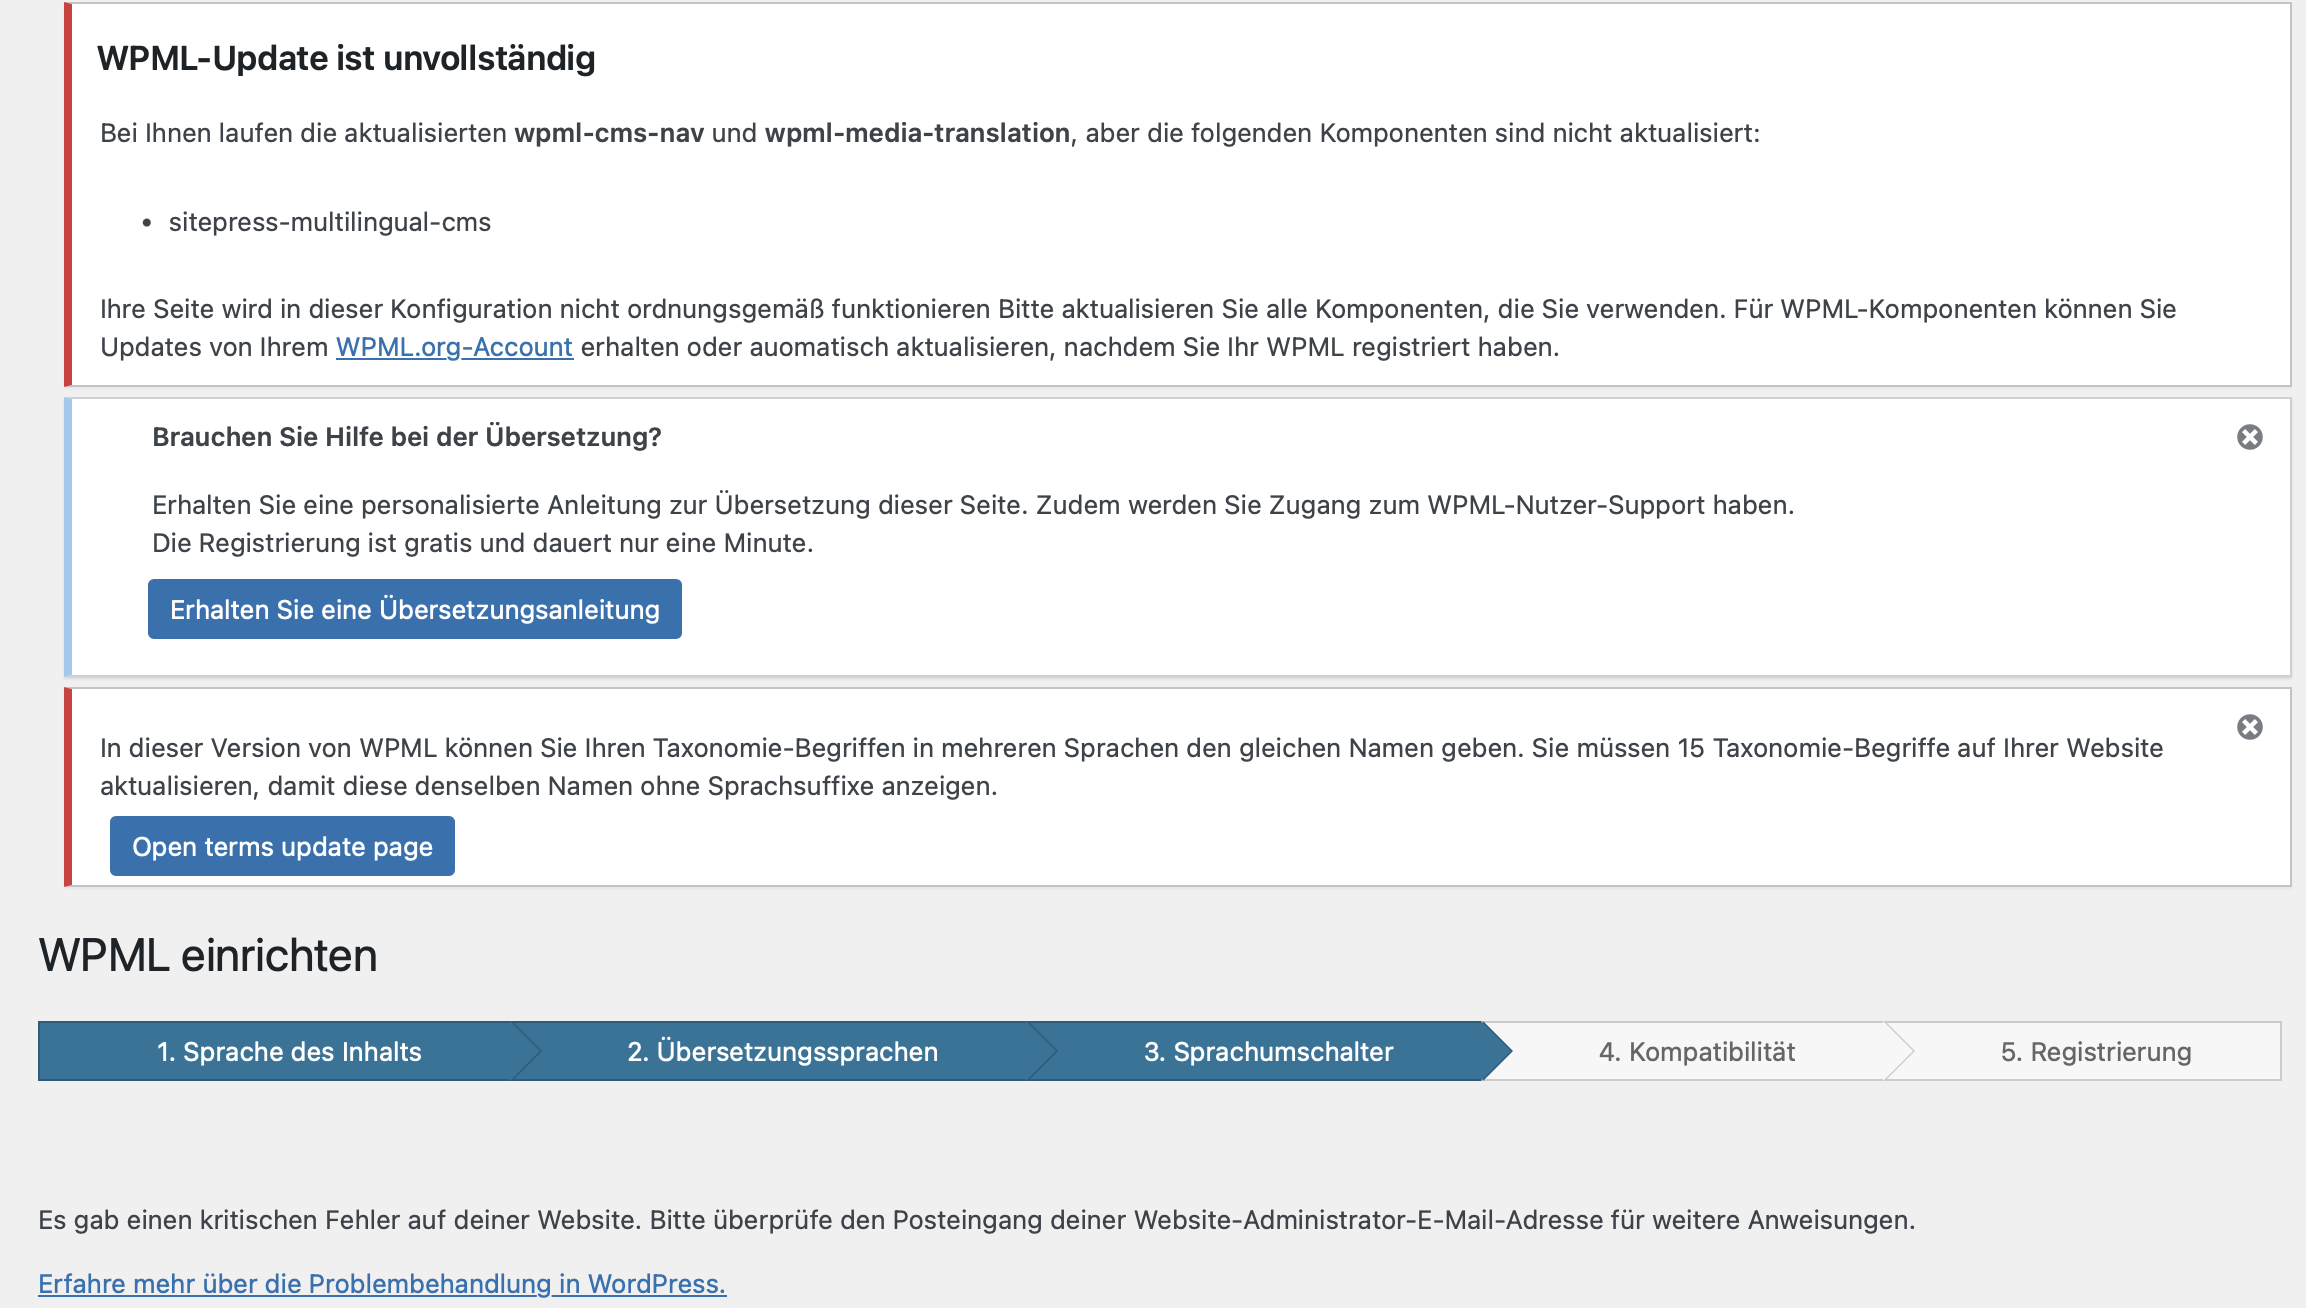This screenshot has width=2306, height=1308.
Task: Click Erhalten Sie eine Übersetzungsanleitung button
Action: tap(415, 609)
